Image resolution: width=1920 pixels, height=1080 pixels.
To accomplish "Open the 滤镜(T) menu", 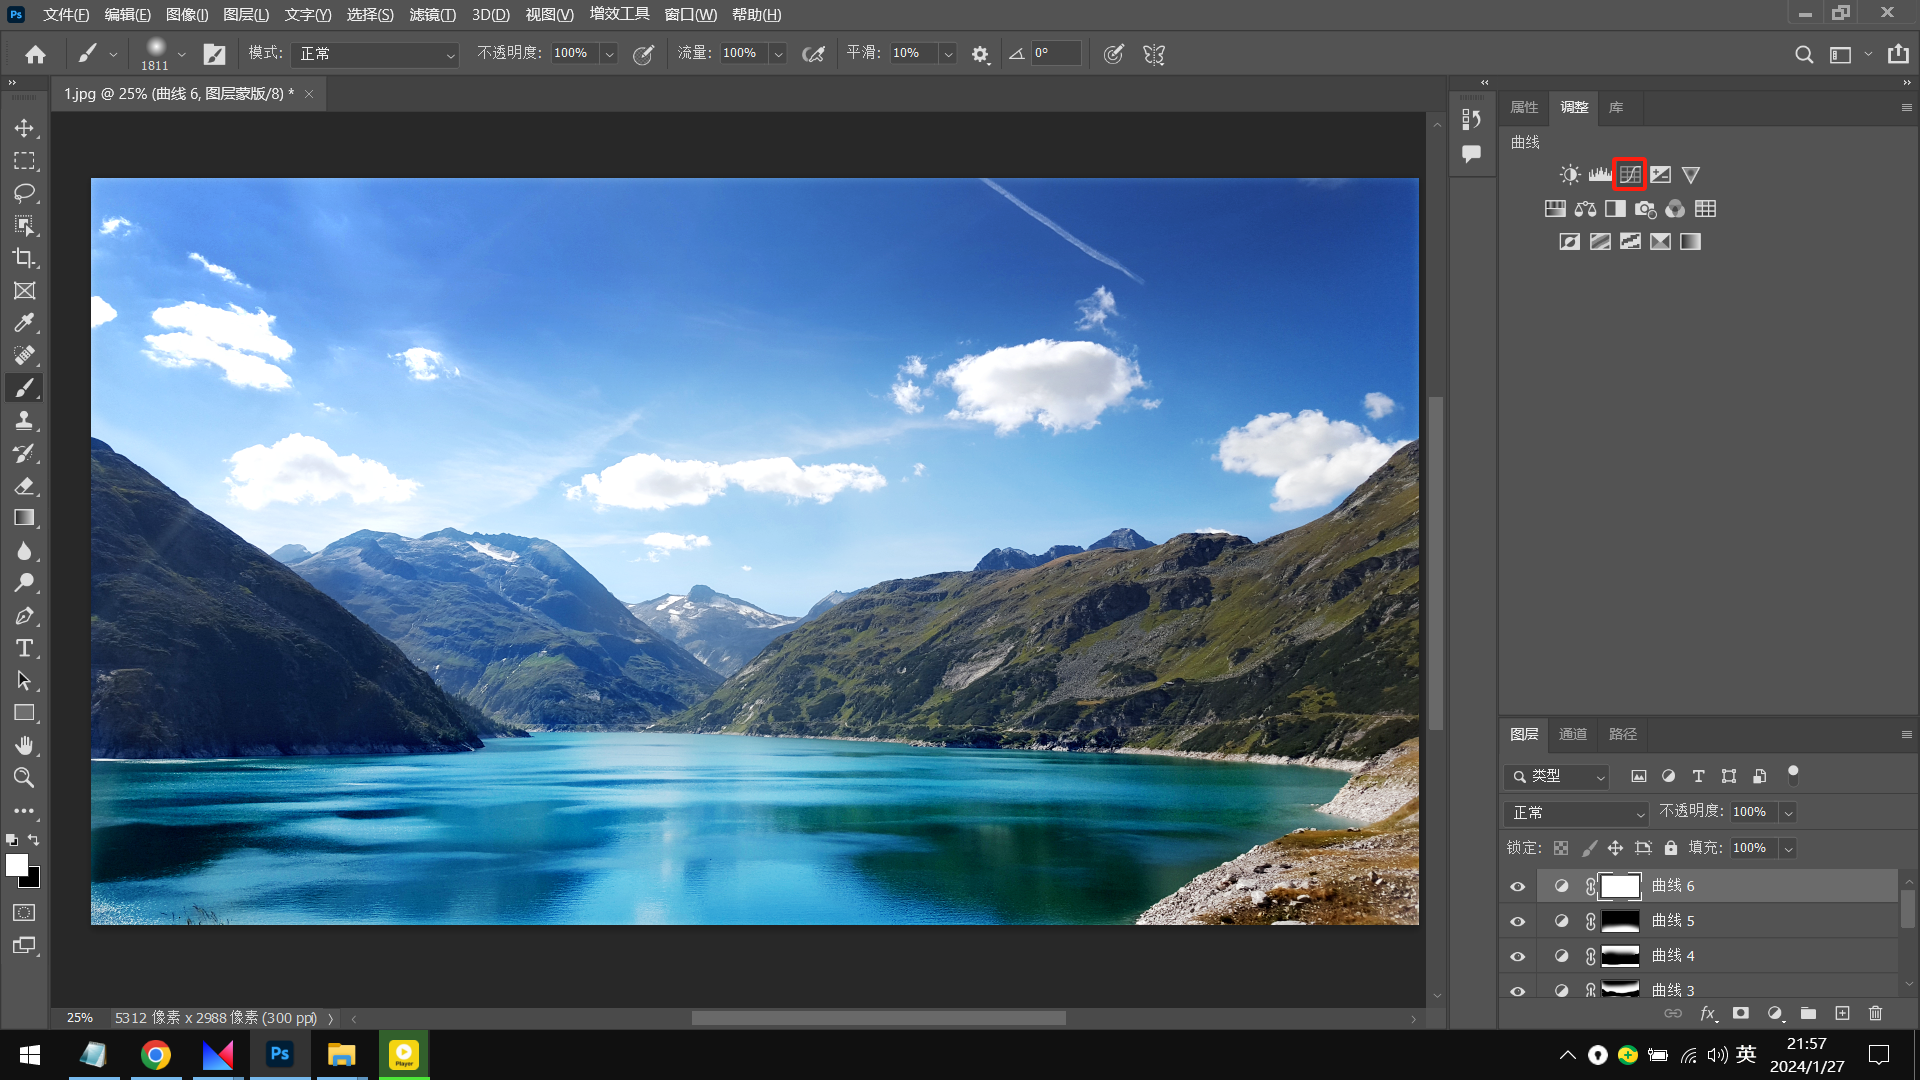I will coord(432,15).
